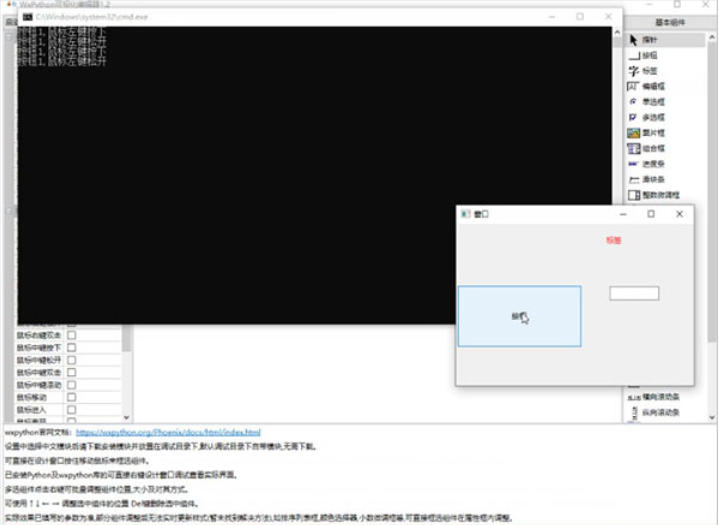Maximize the 窗口 preview window
Viewport: 719px width, 525px height.
pyautogui.click(x=651, y=214)
